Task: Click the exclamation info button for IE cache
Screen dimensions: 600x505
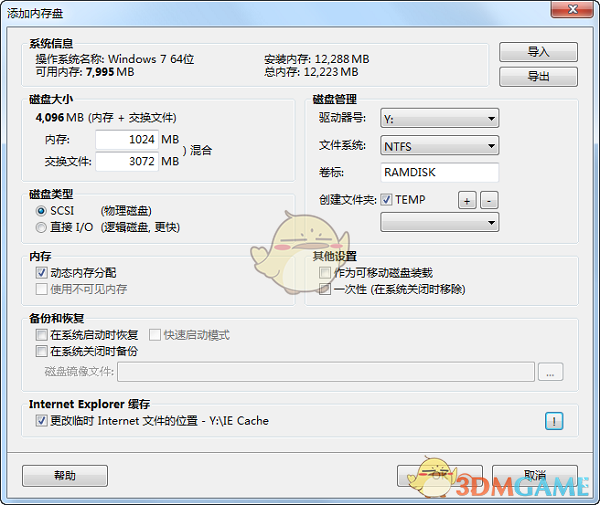Action: 554,421
